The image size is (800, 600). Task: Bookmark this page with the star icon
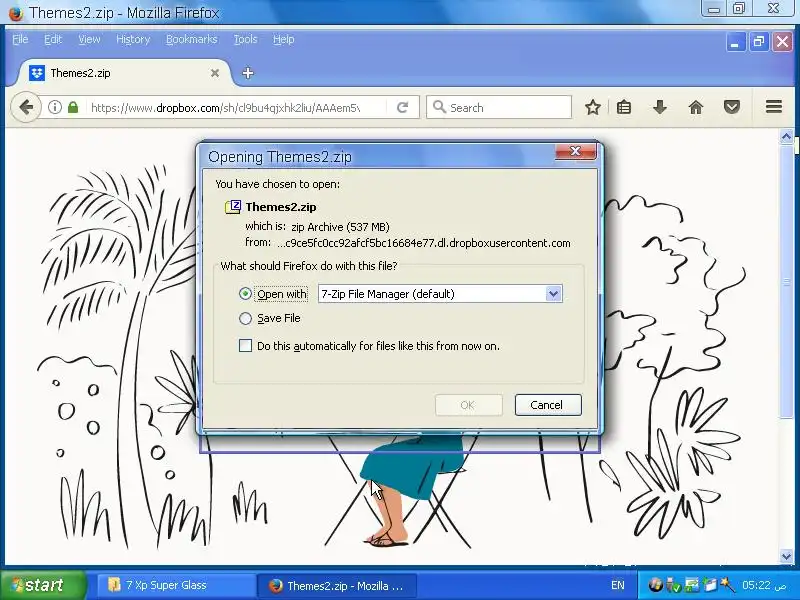click(x=592, y=107)
